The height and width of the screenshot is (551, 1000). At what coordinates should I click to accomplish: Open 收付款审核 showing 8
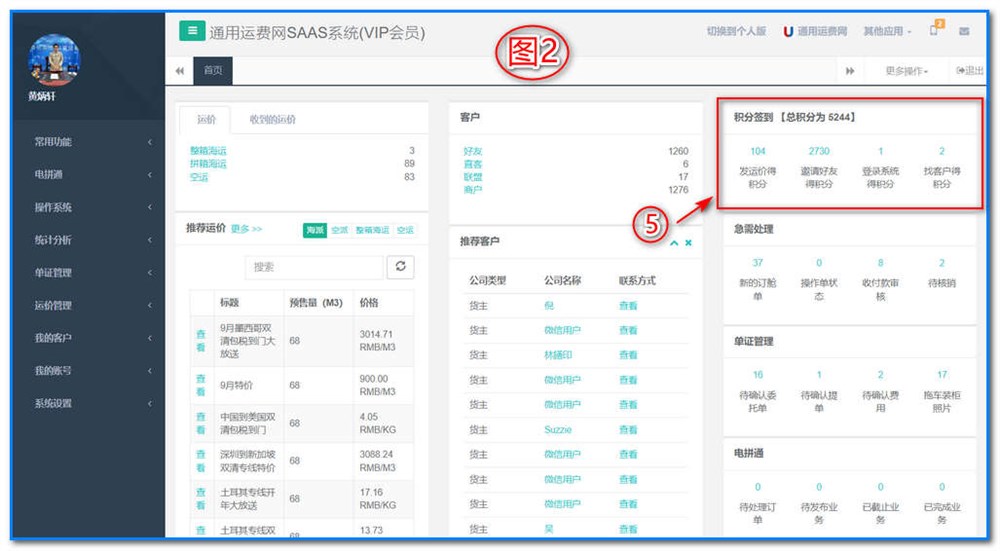(880, 279)
